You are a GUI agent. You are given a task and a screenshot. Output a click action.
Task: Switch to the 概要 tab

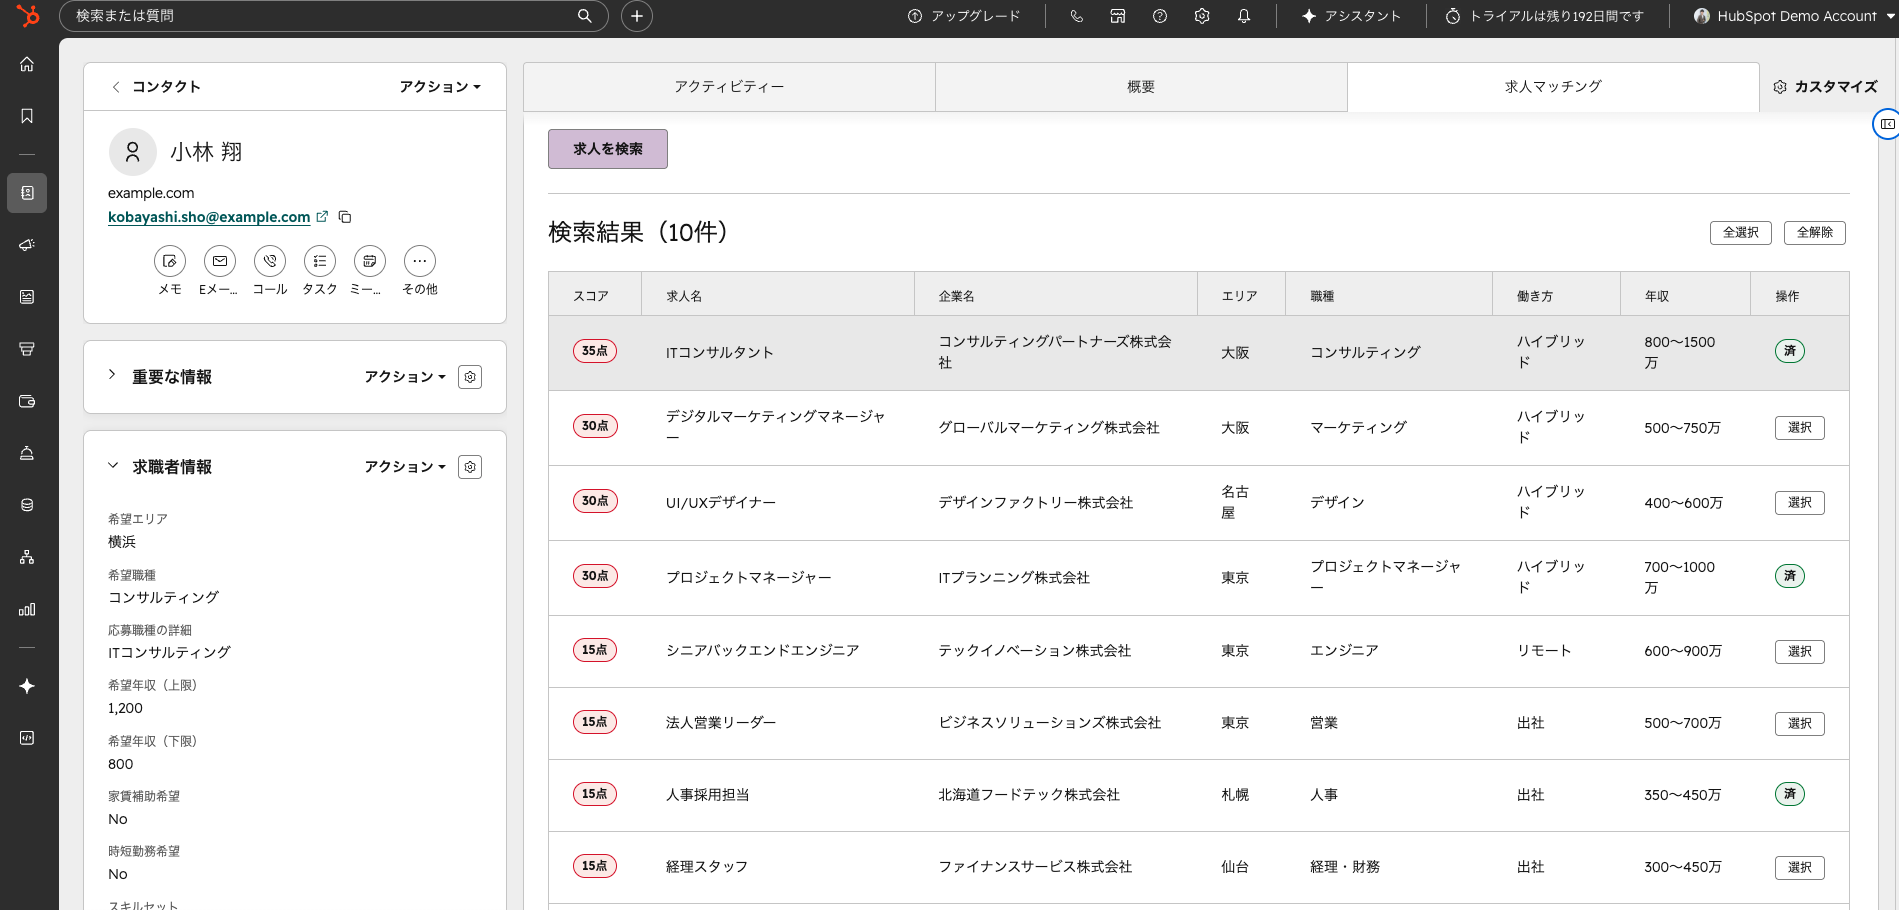pos(1141,87)
